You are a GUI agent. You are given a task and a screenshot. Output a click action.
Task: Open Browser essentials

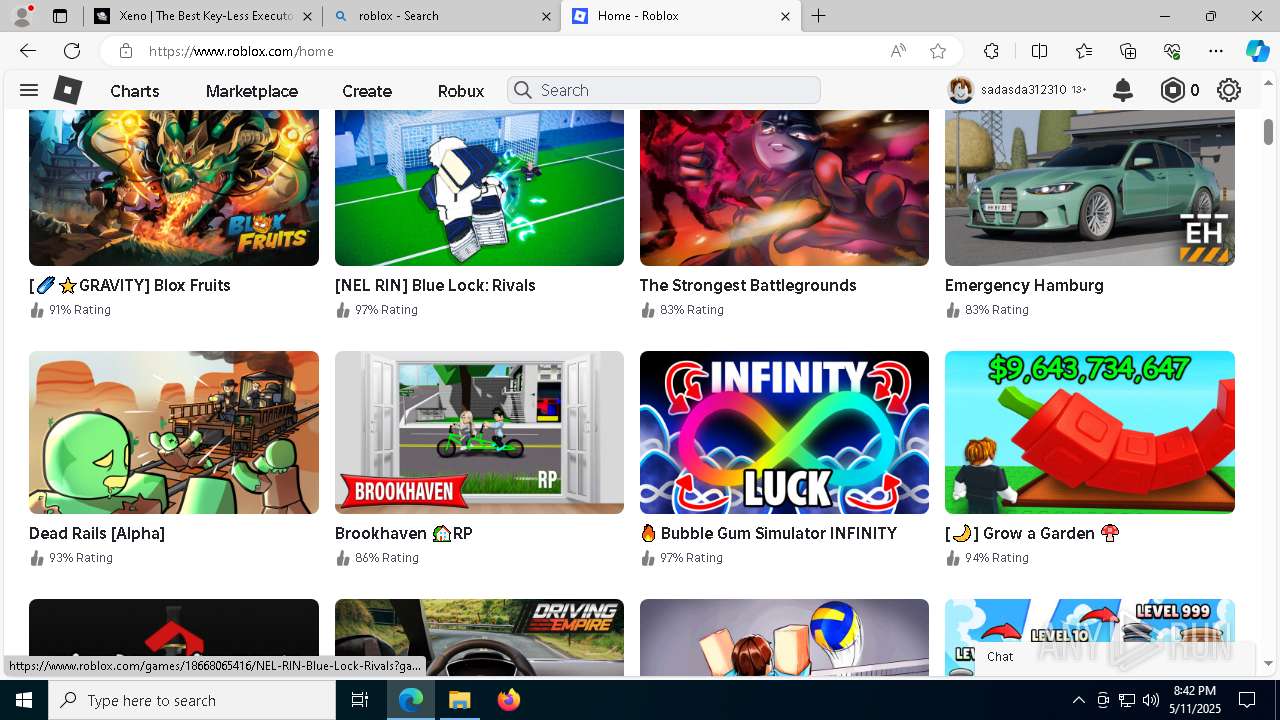coord(1172,51)
